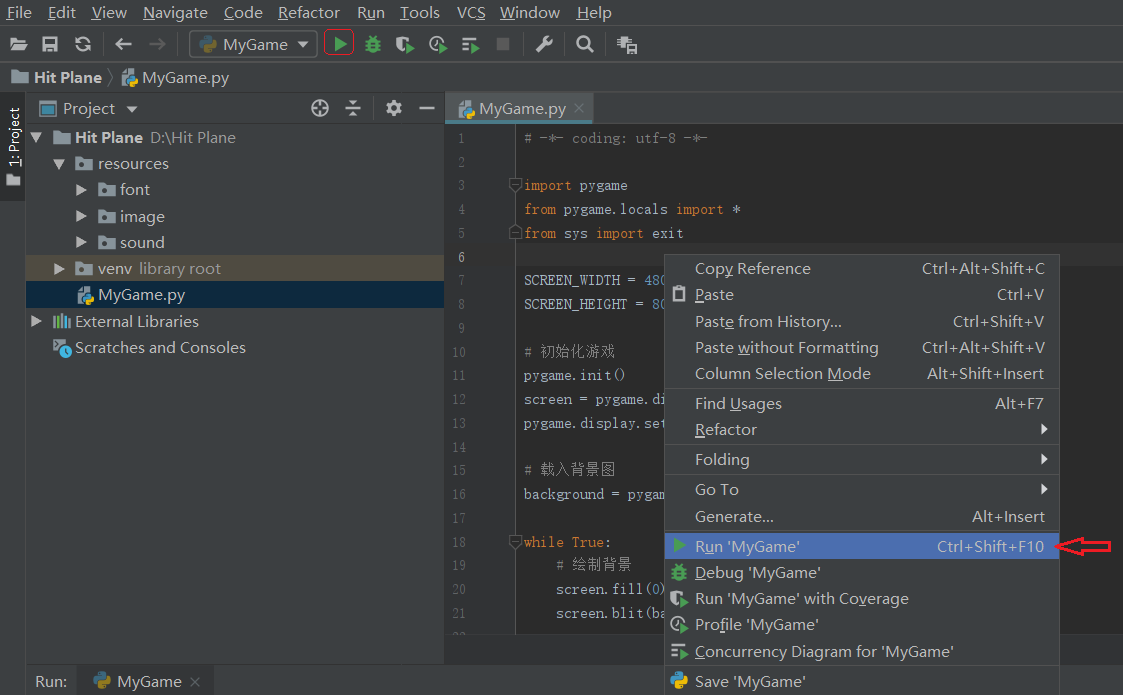Open settings wrench icon in toolbar

[544, 44]
